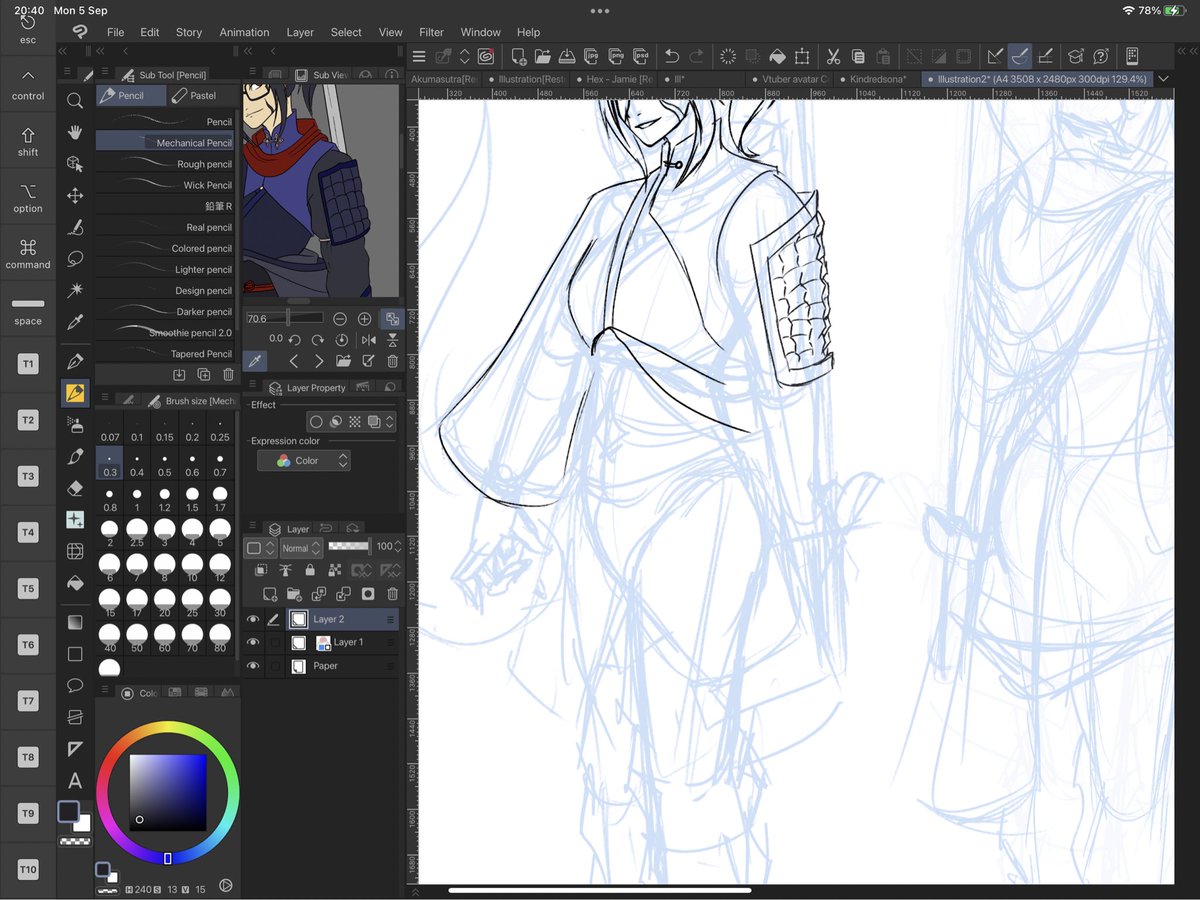Viewport: 1200px width, 900px height.
Task: Open the Normal blending mode dropdown
Action: [301, 548]
